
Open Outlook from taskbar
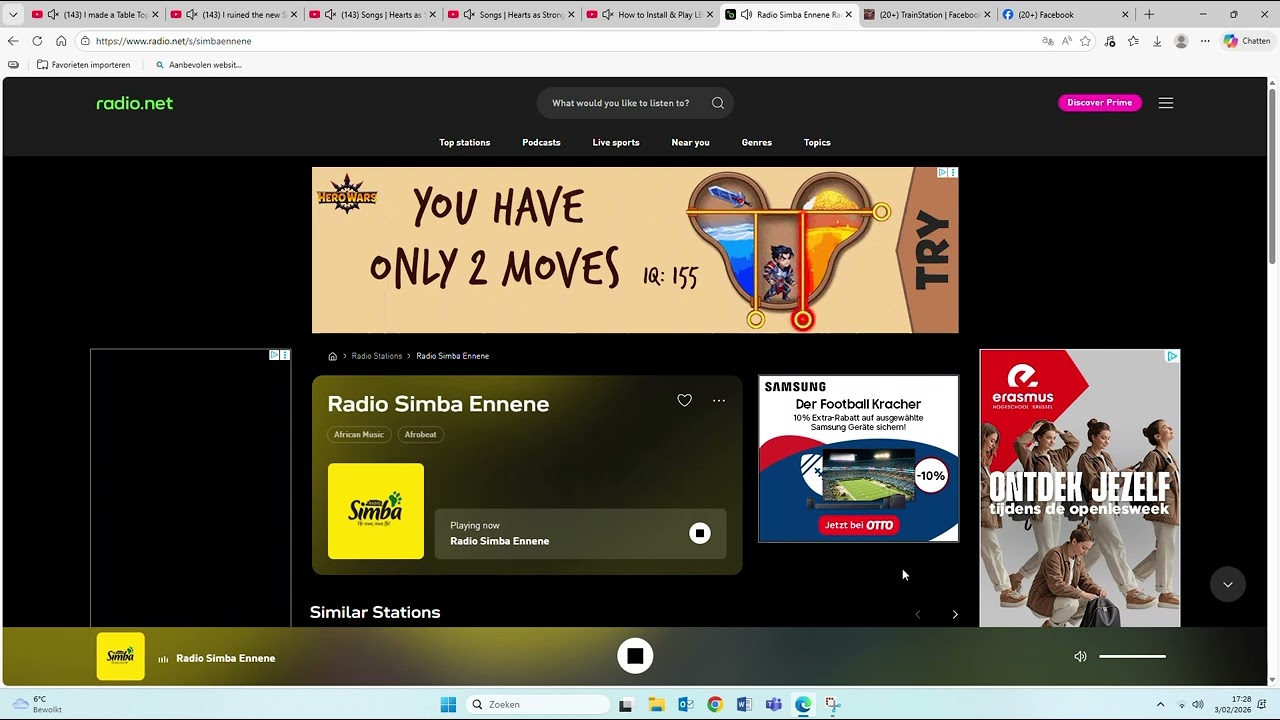pyautogui.click(x=686, y=704)
